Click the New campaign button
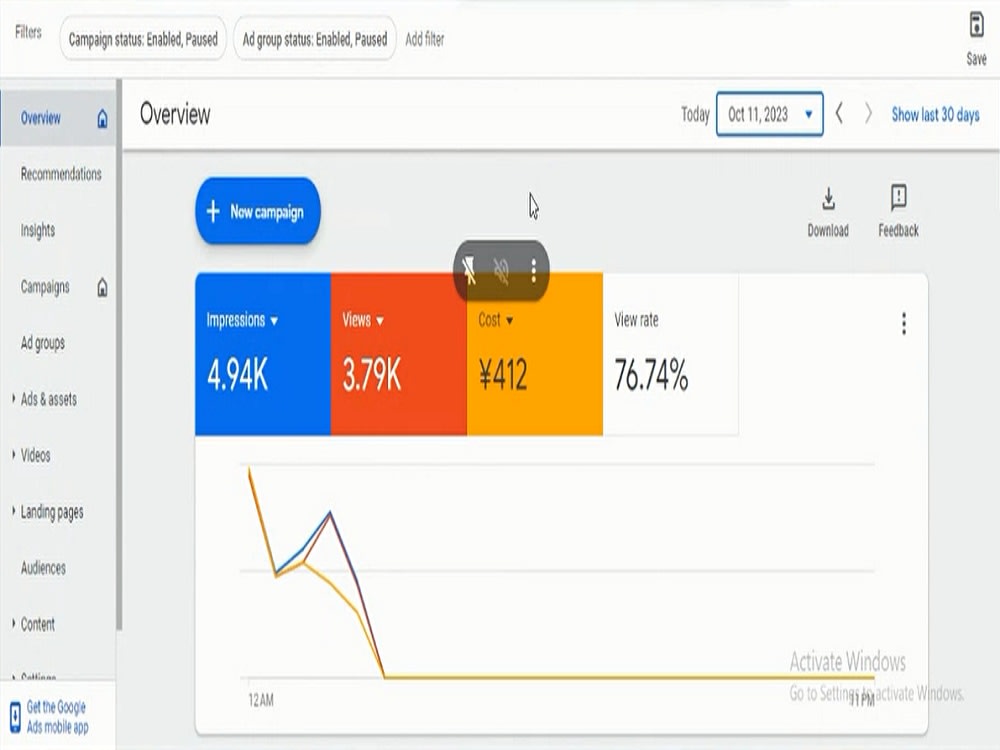This screenshot has height=750, width=1000. [258, 211]
